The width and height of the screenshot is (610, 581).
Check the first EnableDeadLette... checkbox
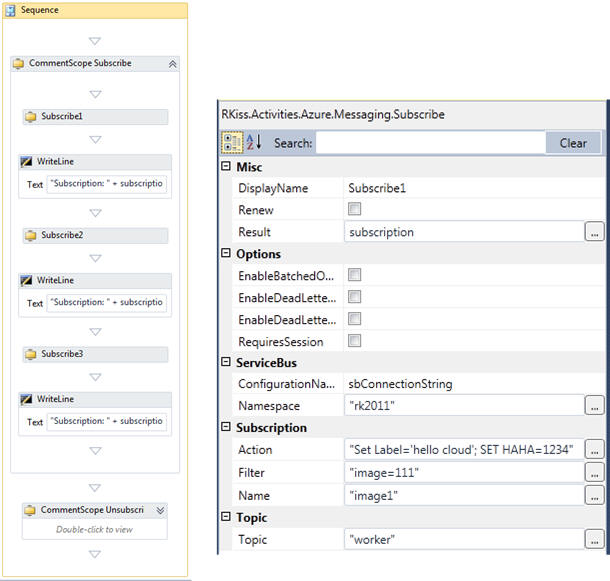point(354,297)
